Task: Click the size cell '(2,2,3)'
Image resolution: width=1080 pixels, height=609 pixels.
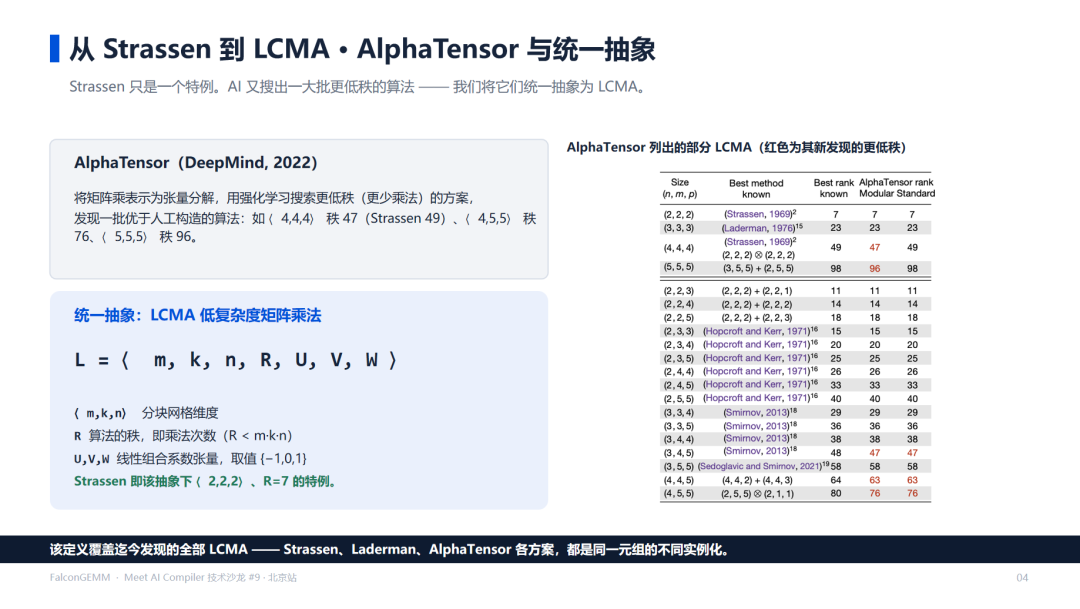Action: (x=678, y=291)
